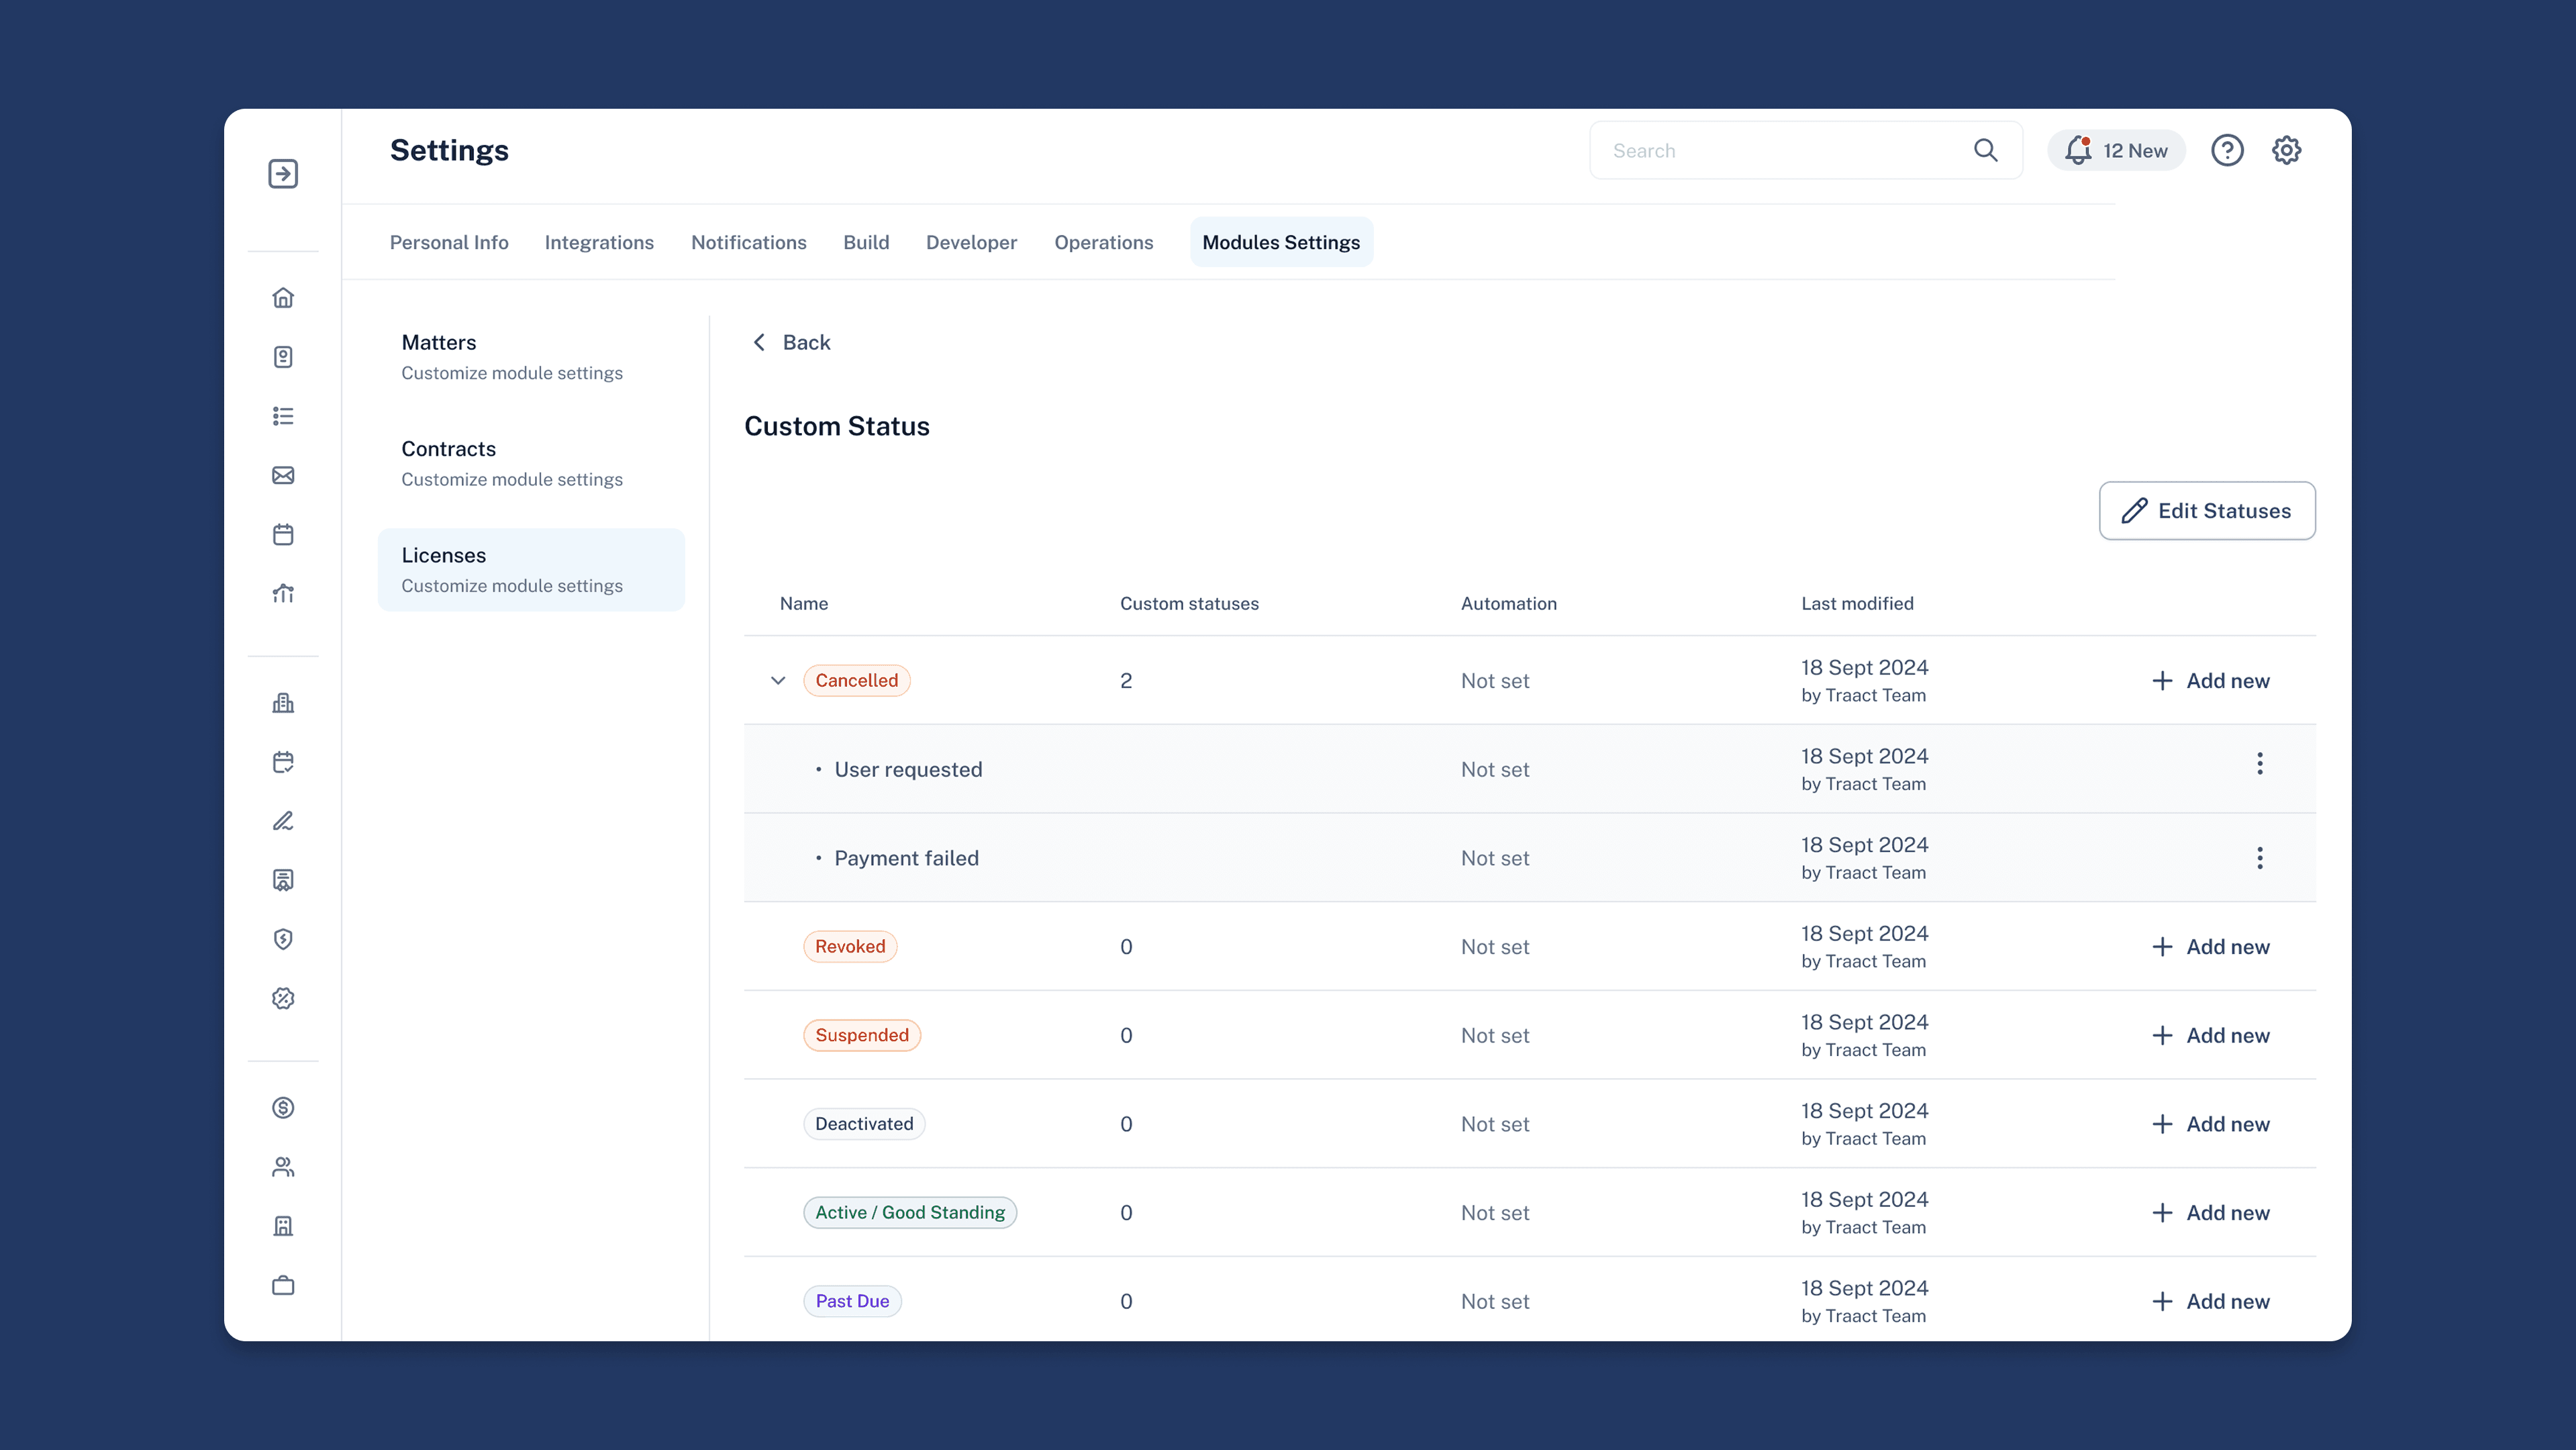Open options menu for User requested

[x=2259, y=764]
